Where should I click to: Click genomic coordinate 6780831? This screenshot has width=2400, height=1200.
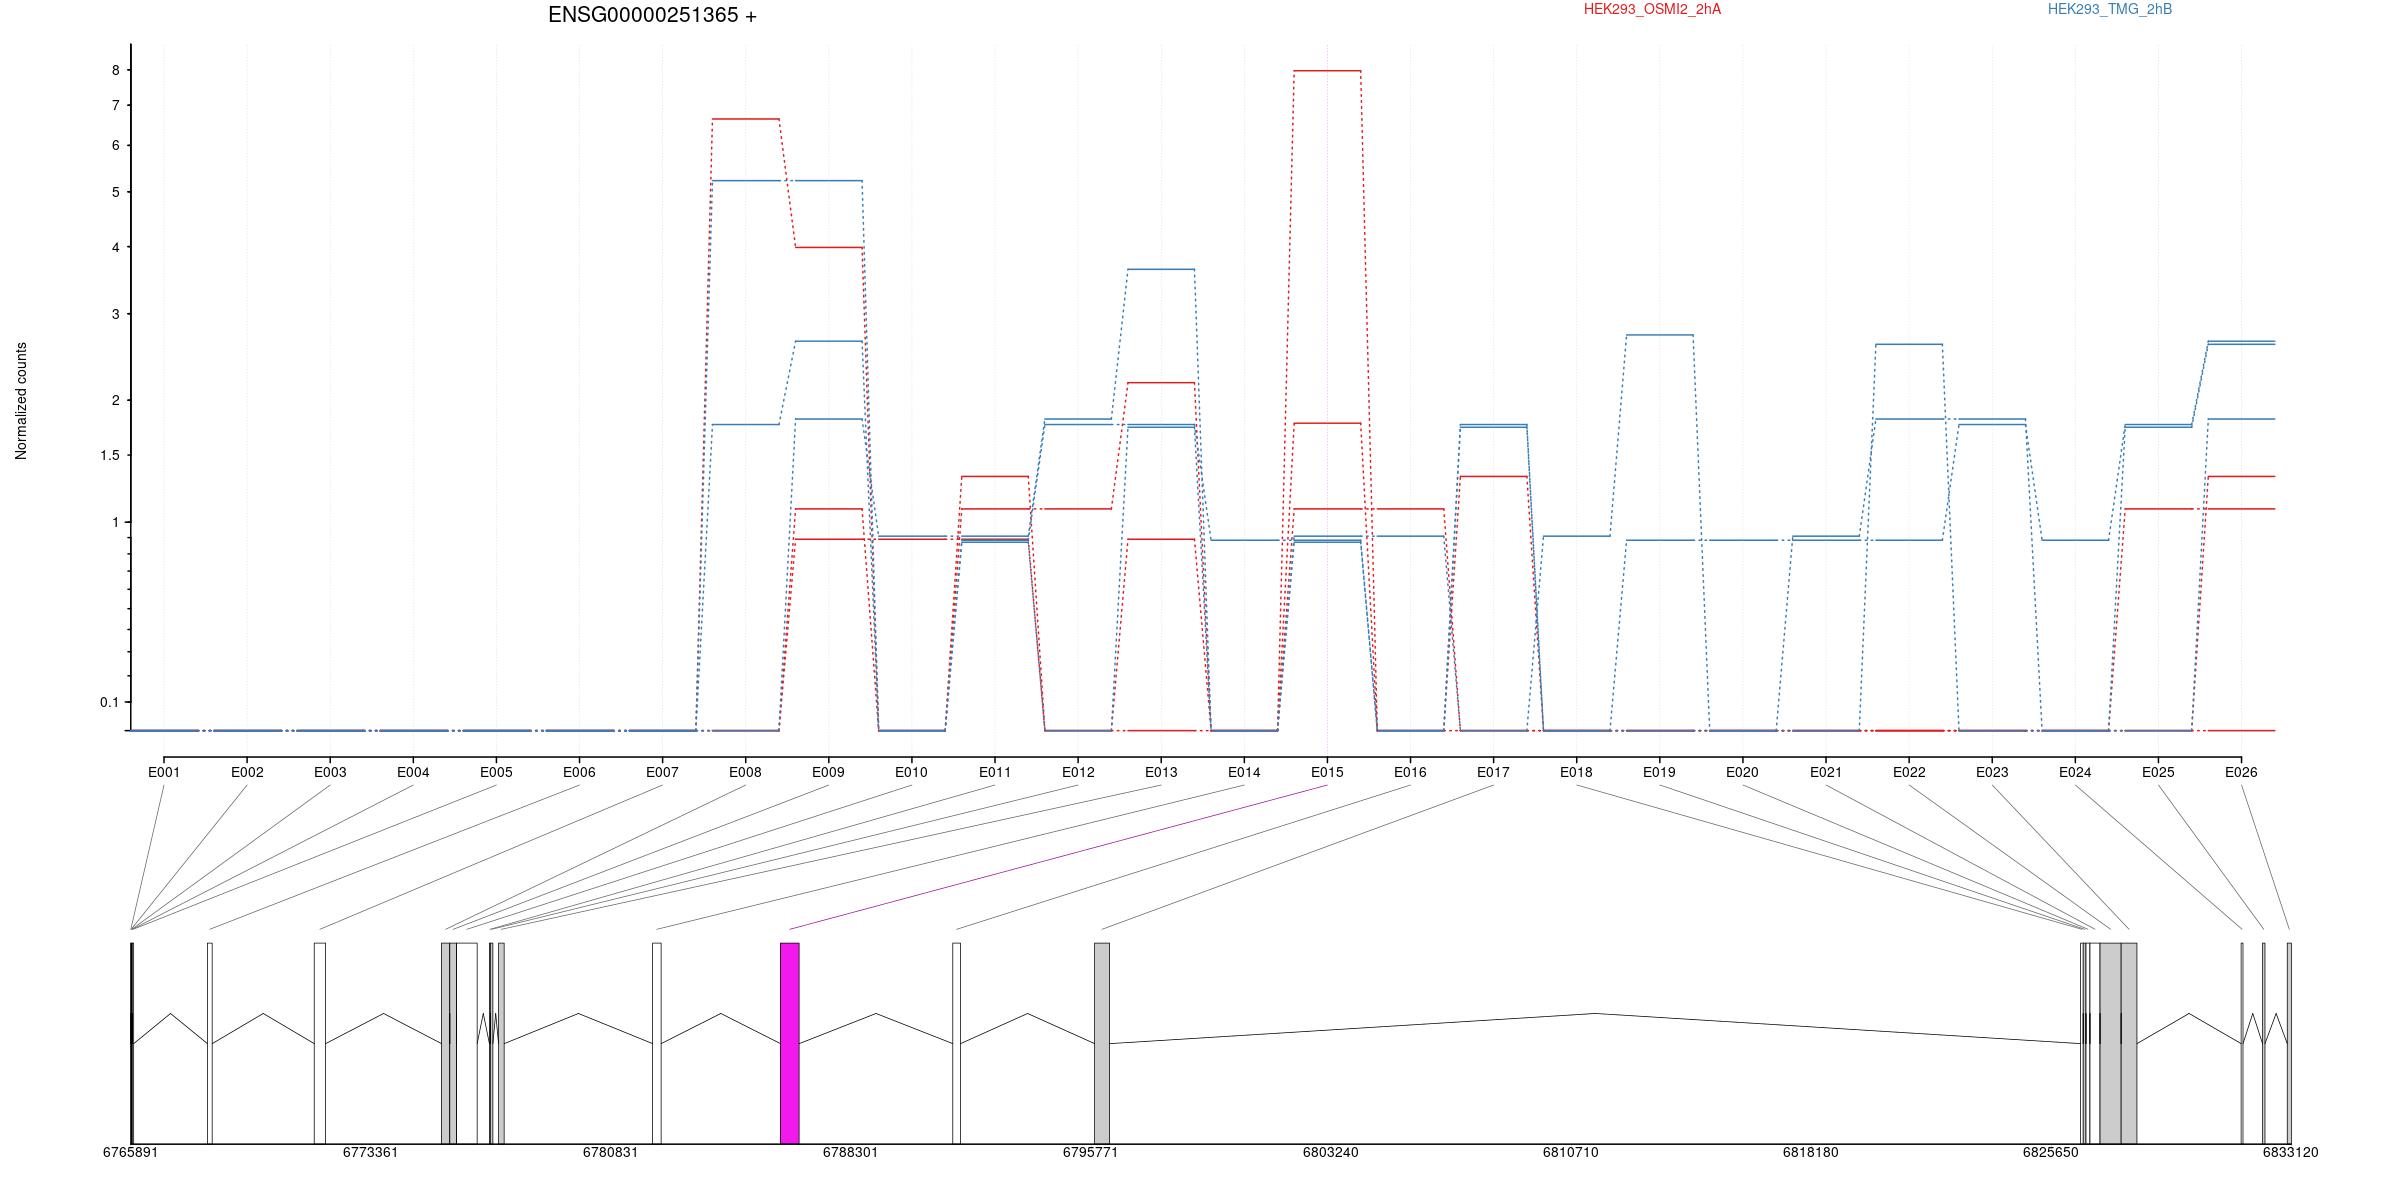click(x=610, y=1152)
